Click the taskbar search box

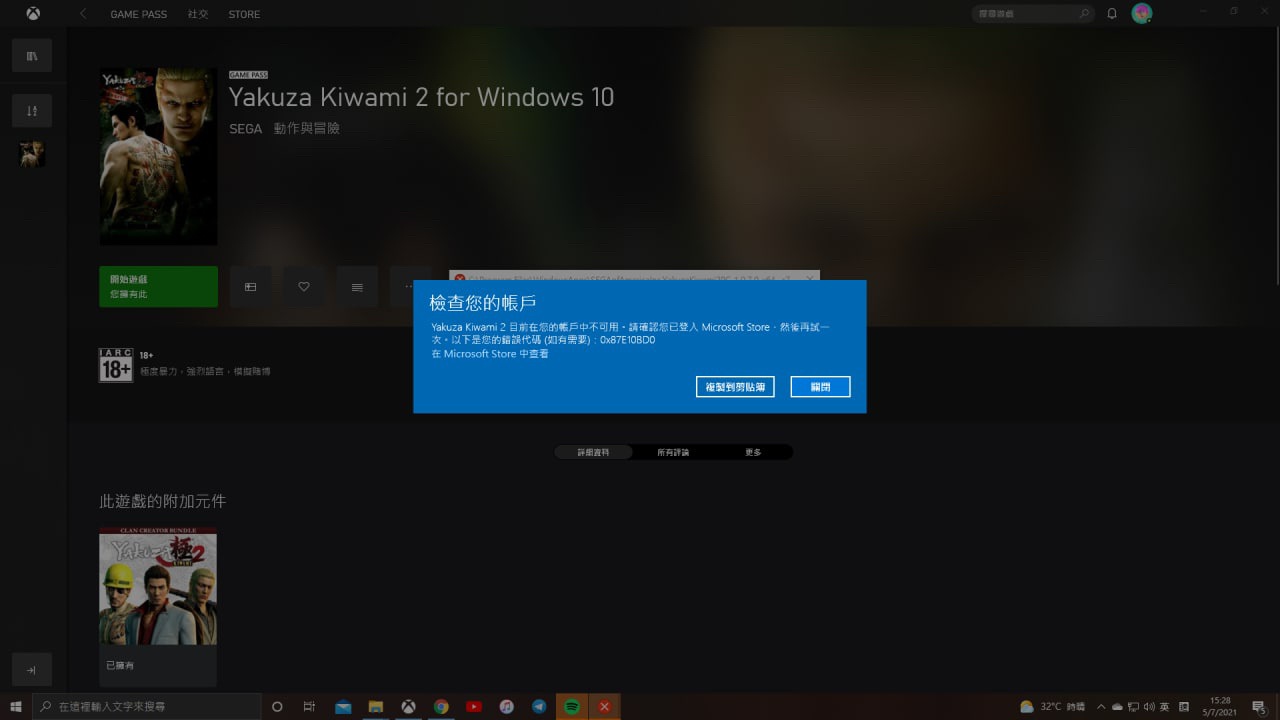coord(146,706)
